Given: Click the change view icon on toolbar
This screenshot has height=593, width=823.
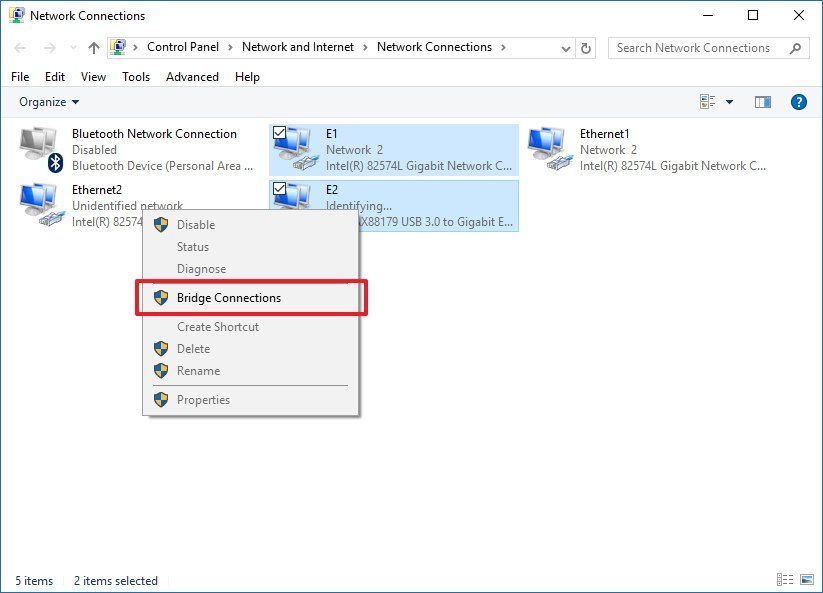Looking at the screenshot, I should click(707, 101).
